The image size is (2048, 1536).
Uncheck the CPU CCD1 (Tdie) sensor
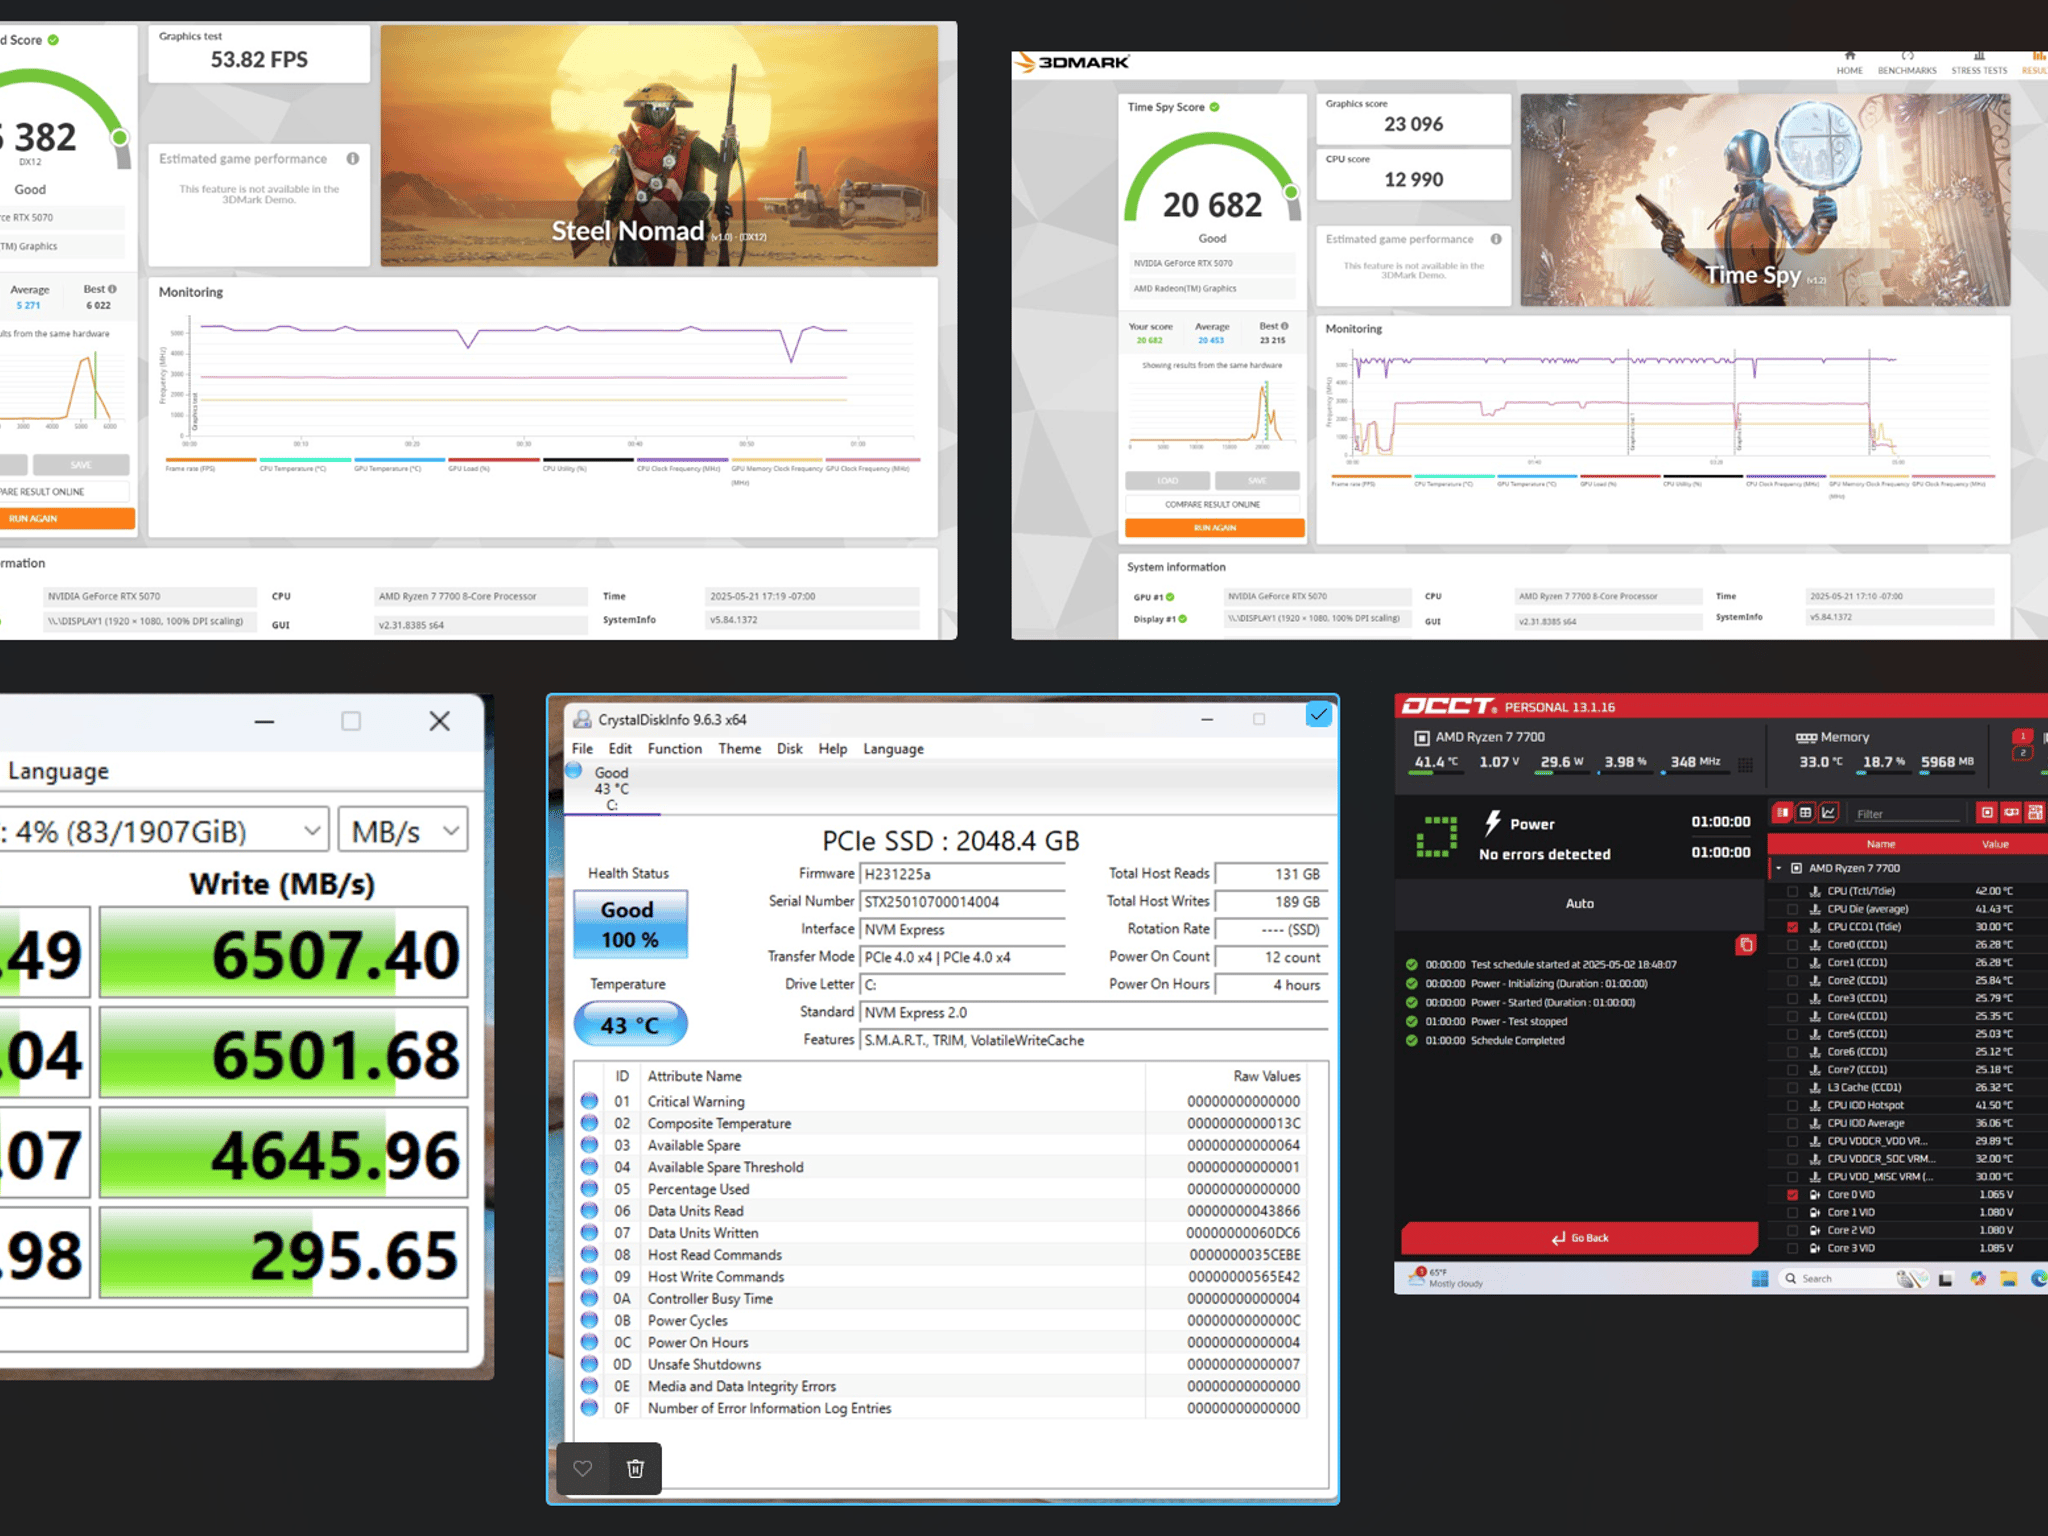tap(1792, 927)
